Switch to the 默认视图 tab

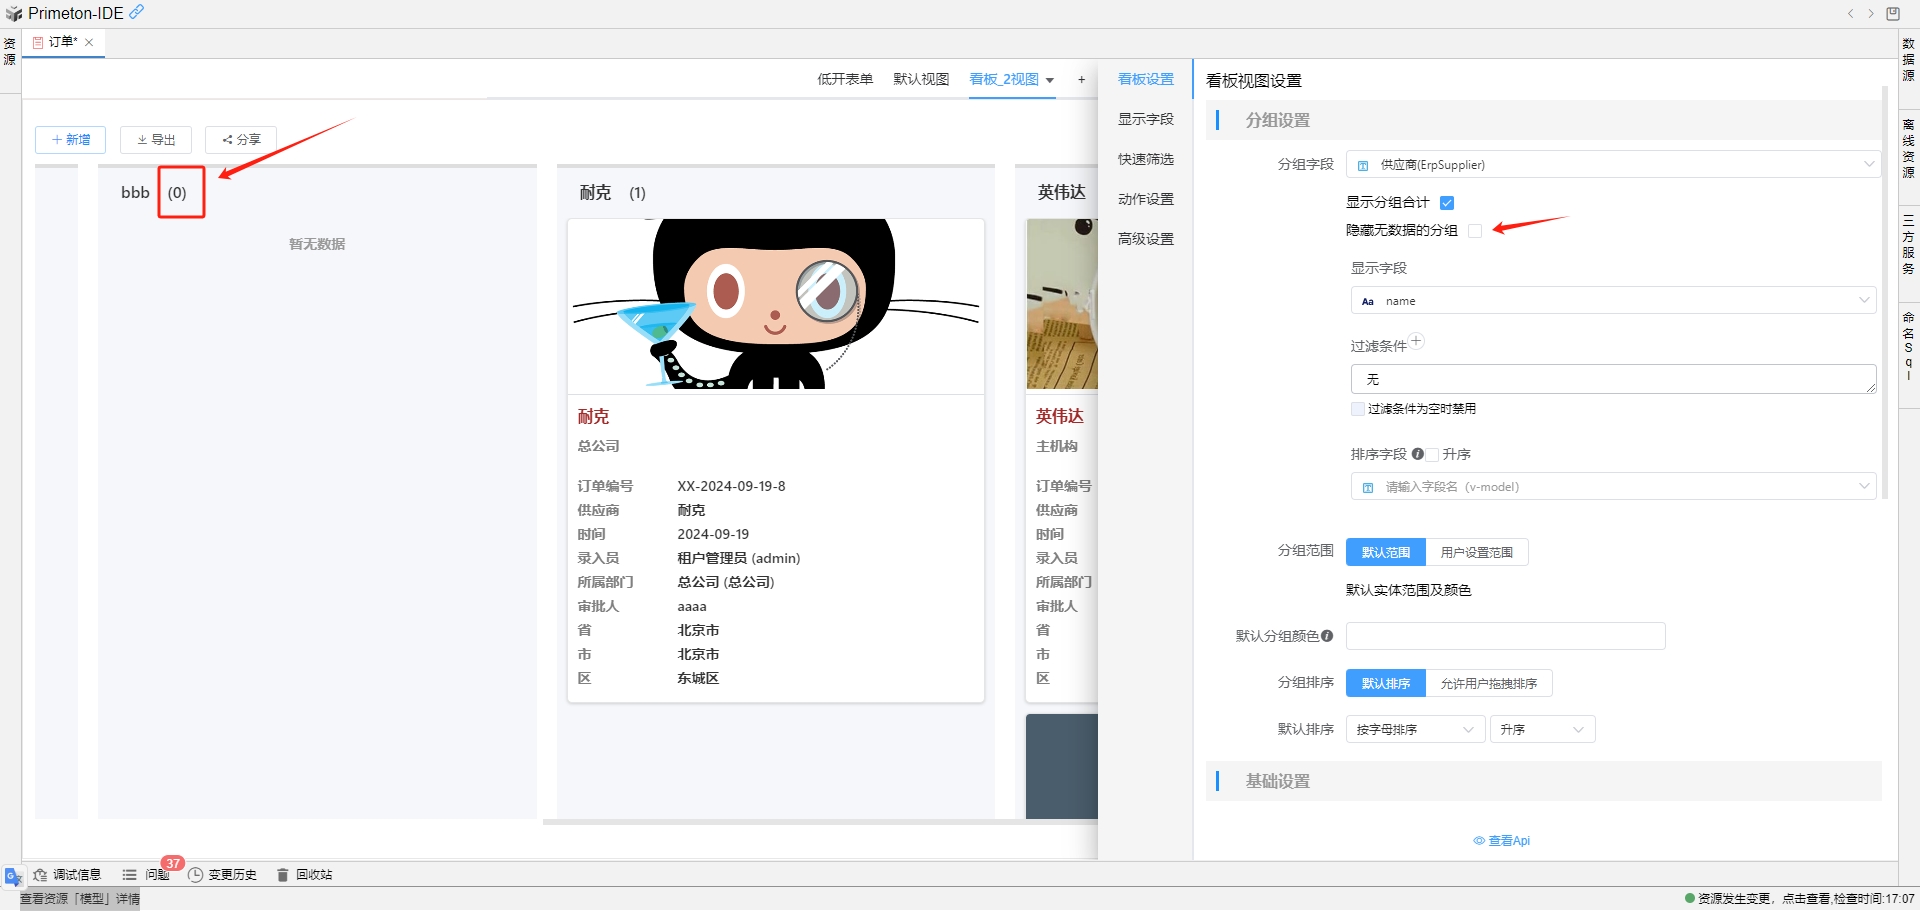pos(920,80)
